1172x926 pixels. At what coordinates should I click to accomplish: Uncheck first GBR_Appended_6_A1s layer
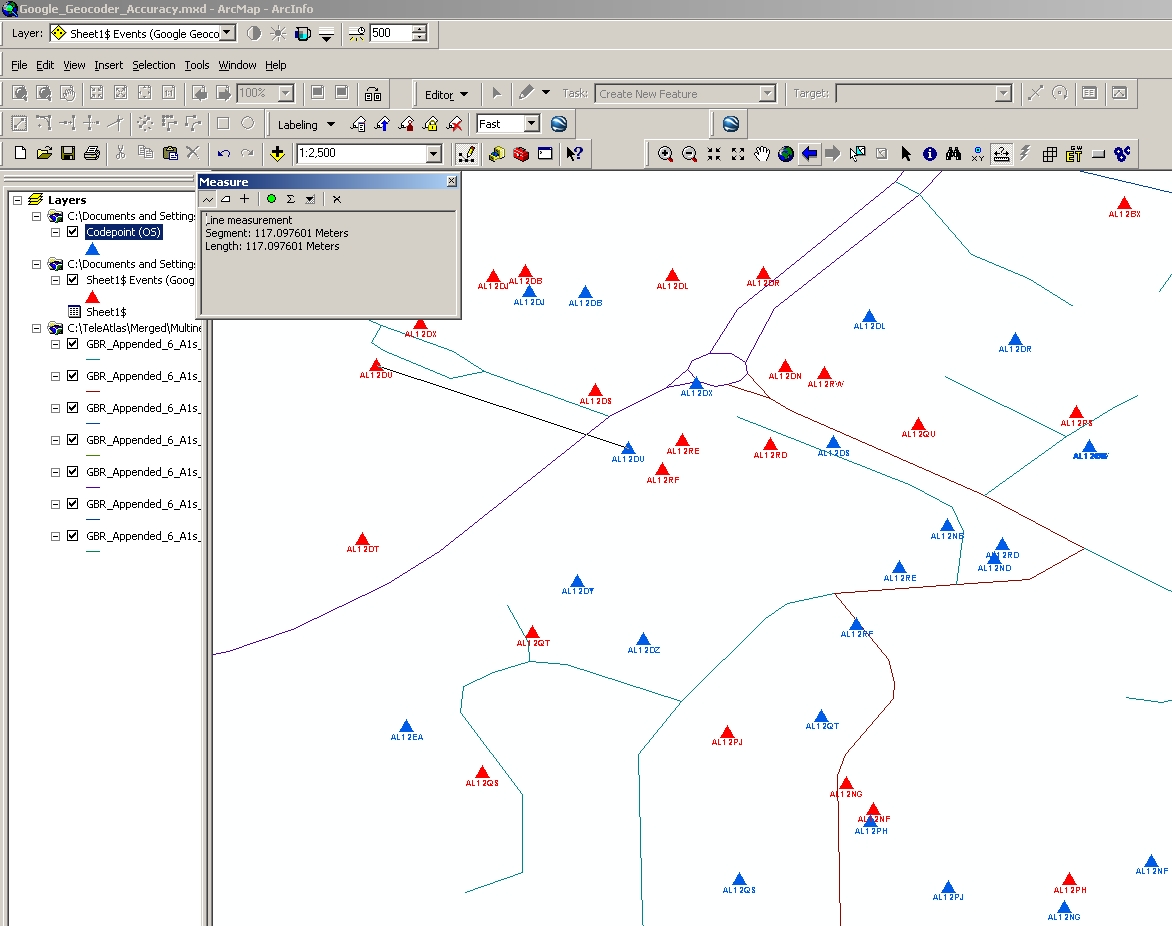(x=73, y=344)
